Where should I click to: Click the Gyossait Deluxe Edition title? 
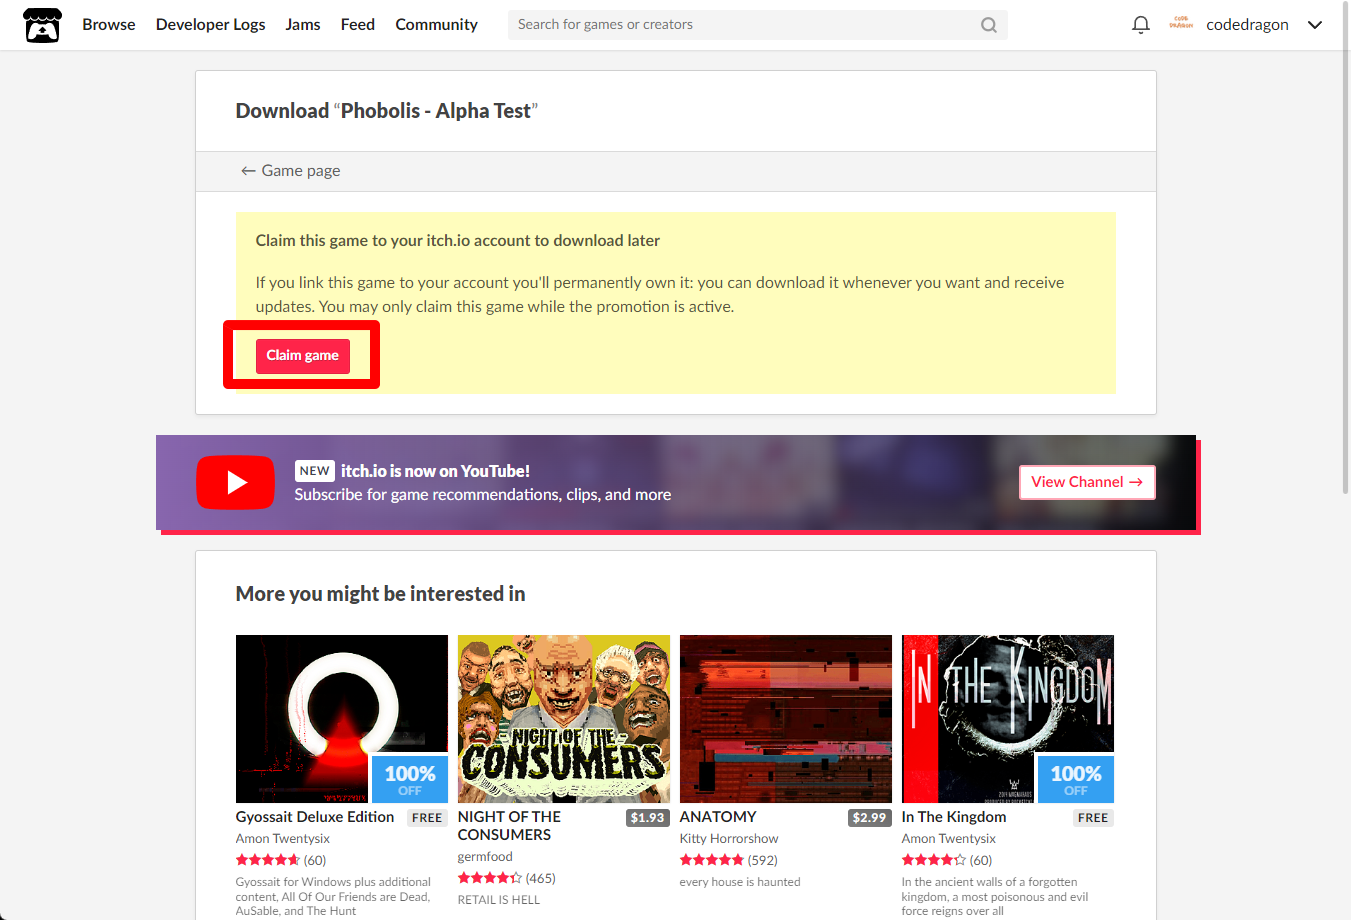(x=315, y=817)
